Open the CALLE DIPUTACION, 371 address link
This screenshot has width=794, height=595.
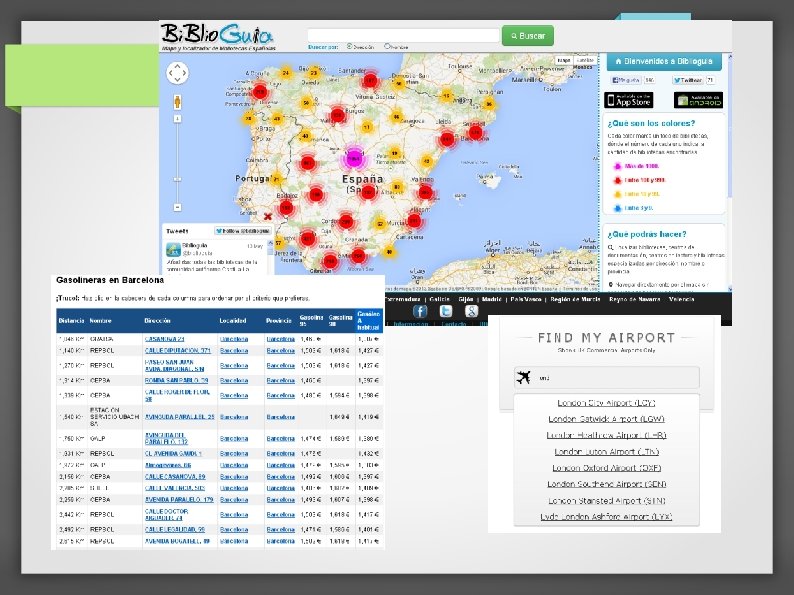178,350
